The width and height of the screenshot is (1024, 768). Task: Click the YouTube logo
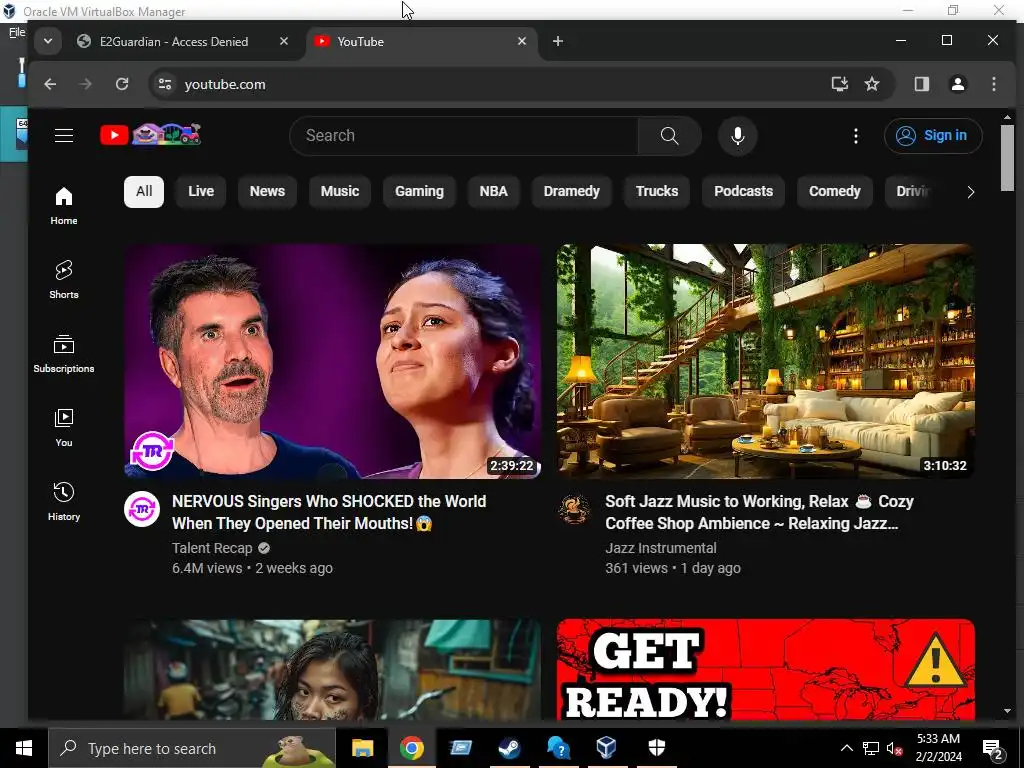point(151,135)
